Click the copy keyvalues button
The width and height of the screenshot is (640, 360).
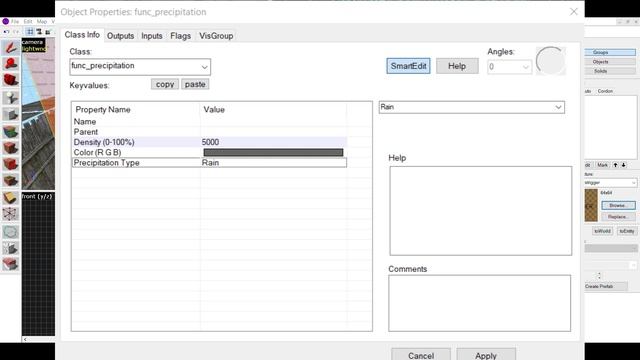point(165,84)
